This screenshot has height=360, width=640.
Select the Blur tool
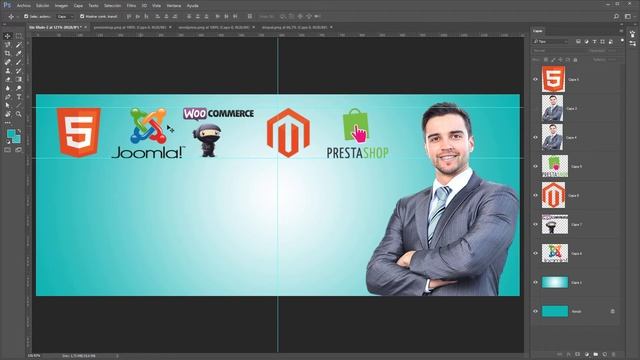click(7, 88)
